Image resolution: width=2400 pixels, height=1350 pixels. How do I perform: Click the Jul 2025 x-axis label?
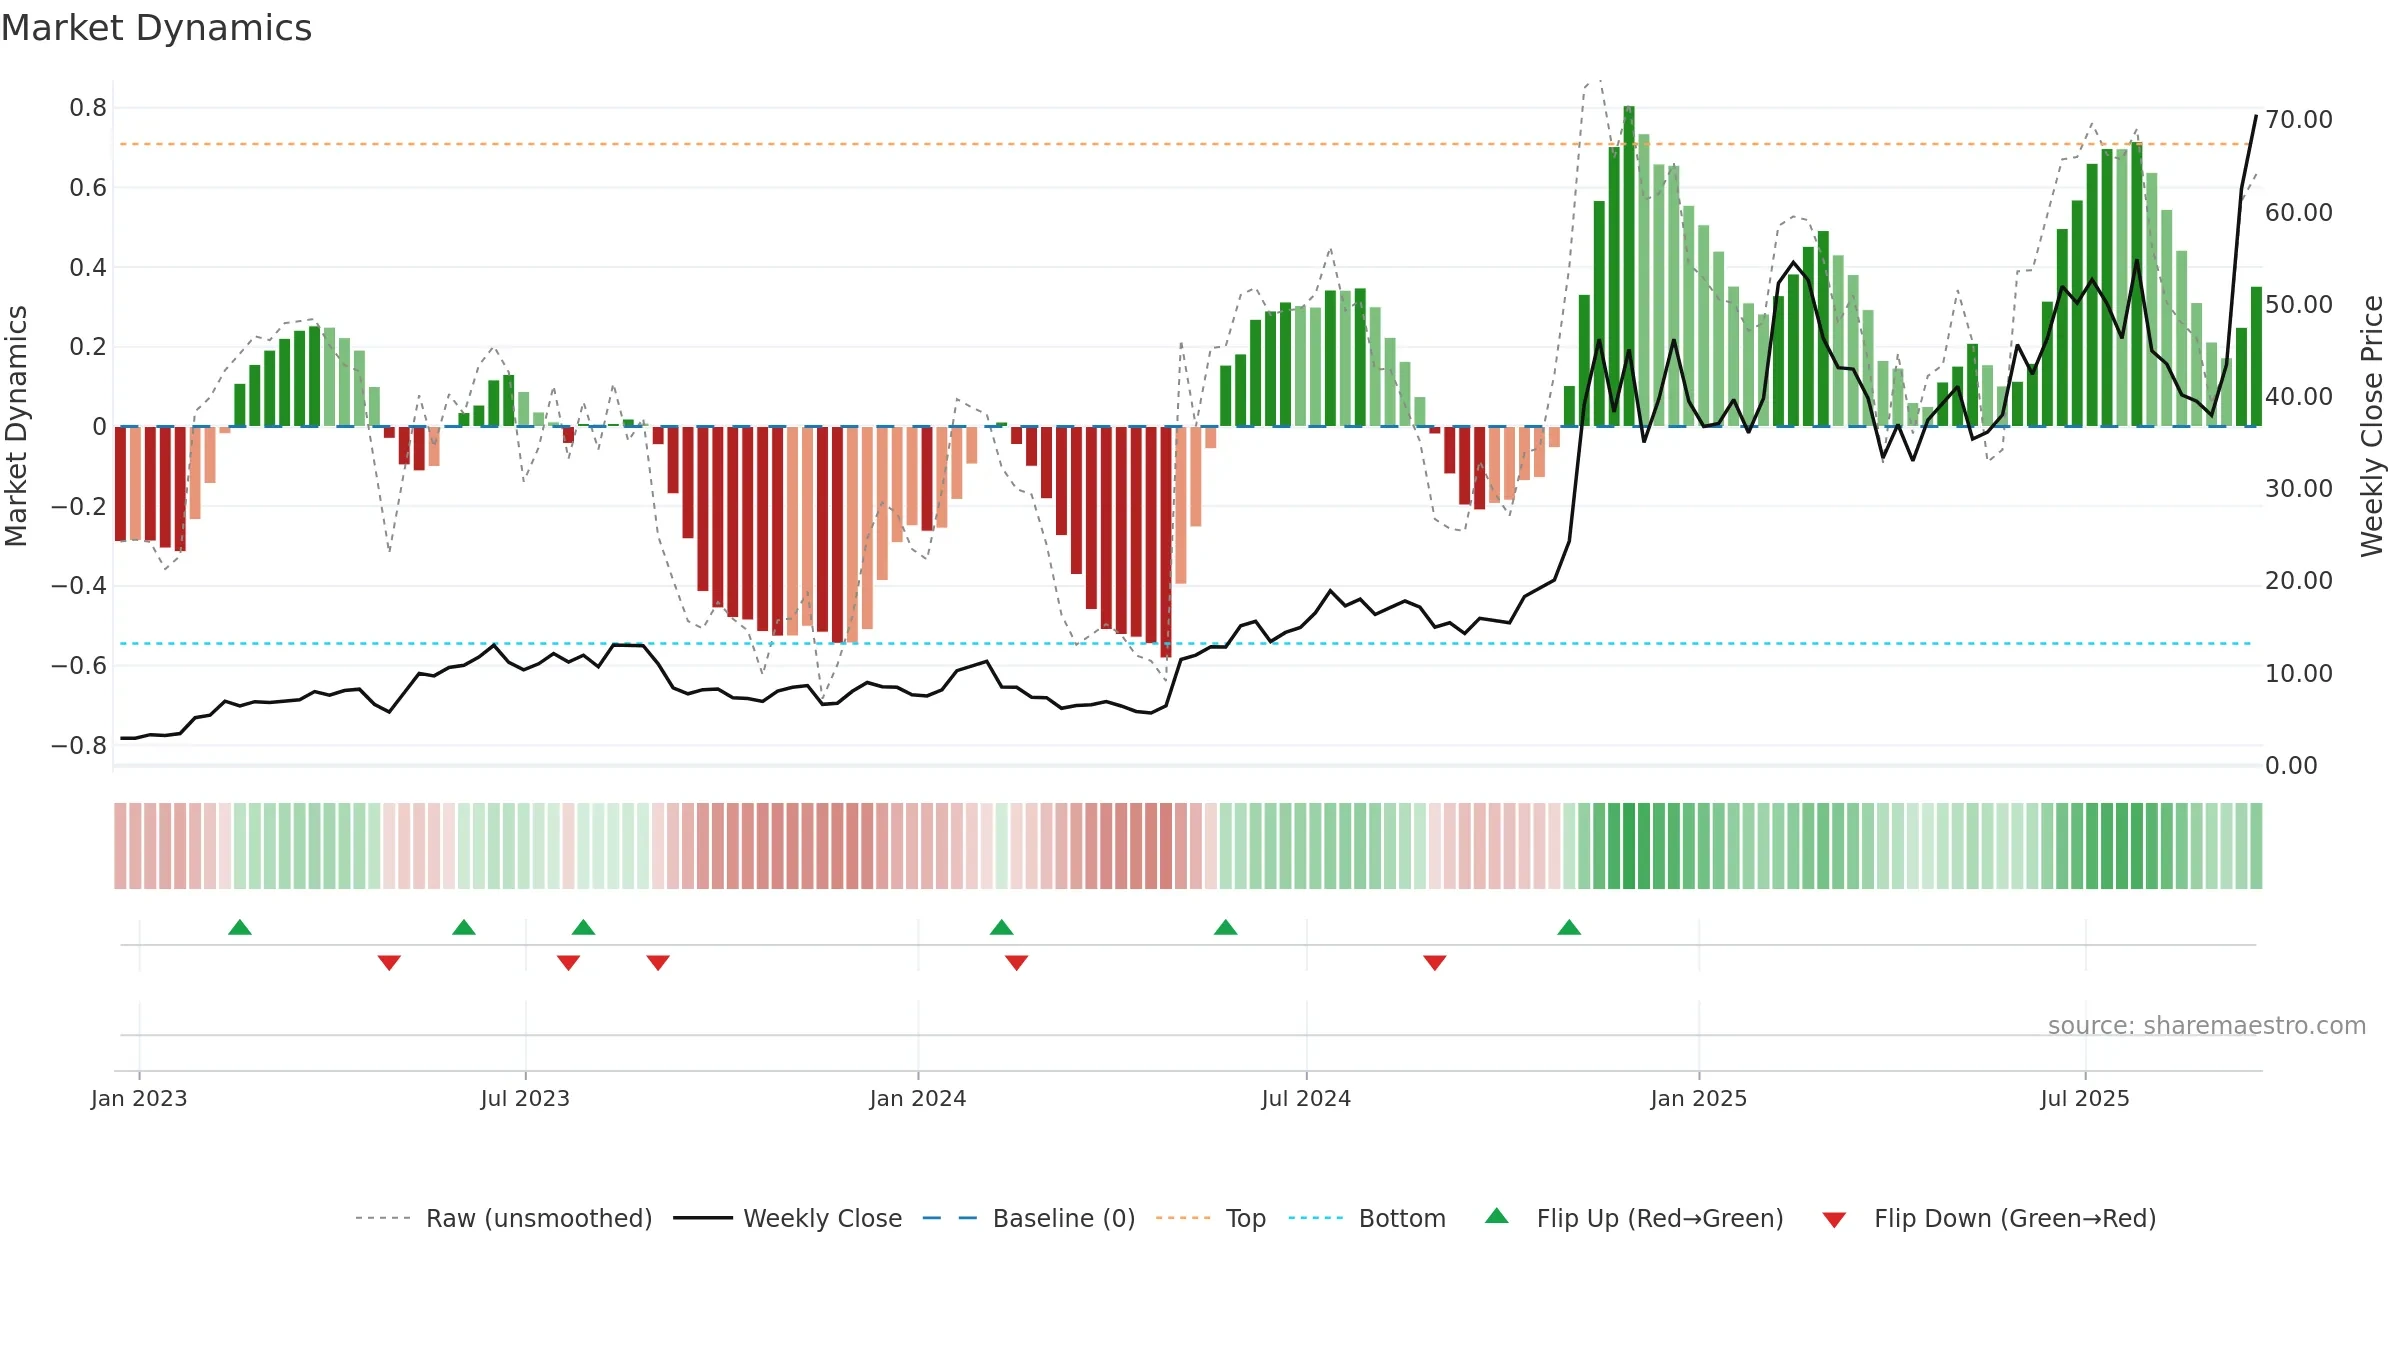(2085, 1098)
